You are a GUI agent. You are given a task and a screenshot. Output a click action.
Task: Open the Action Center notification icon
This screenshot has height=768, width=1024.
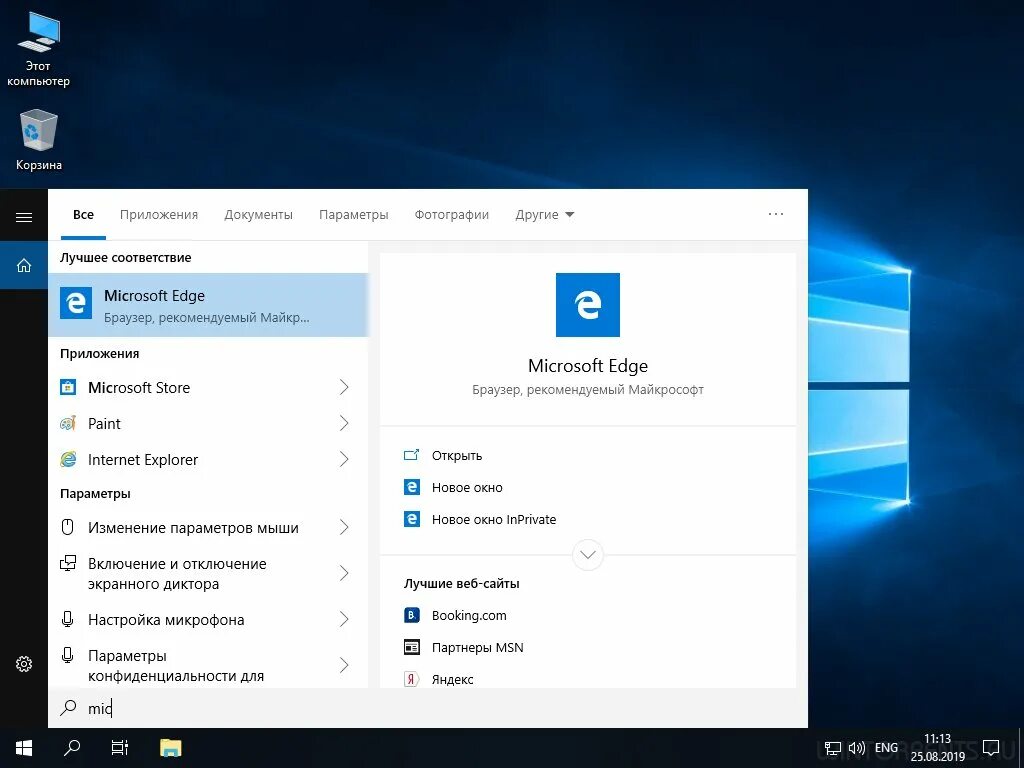click(991, 748)
